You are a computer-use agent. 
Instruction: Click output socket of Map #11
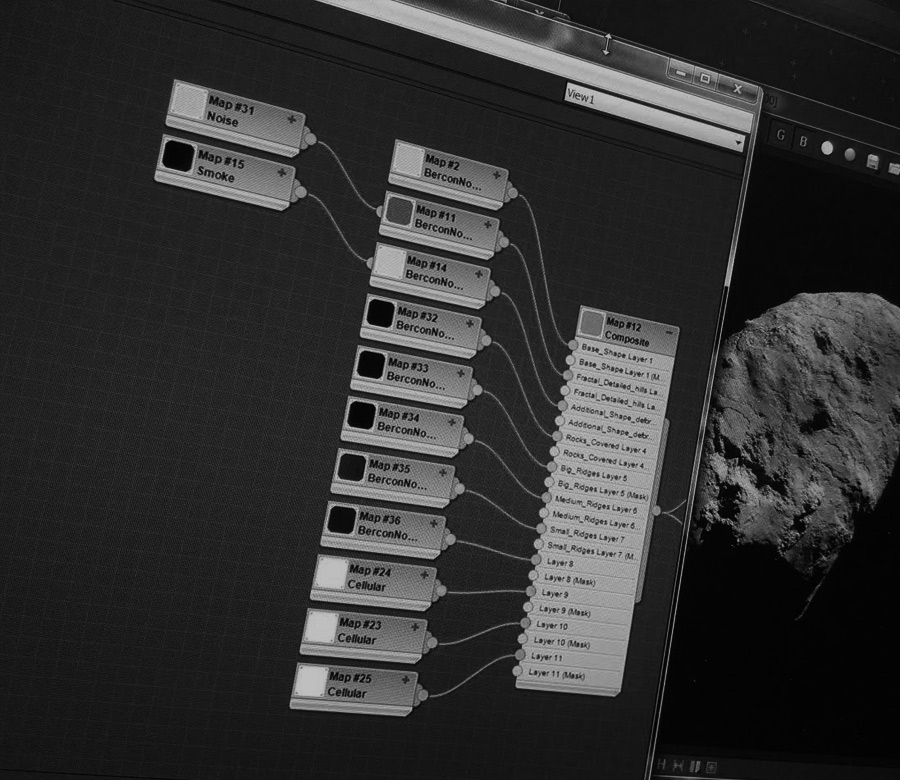[x=503, y=242]
